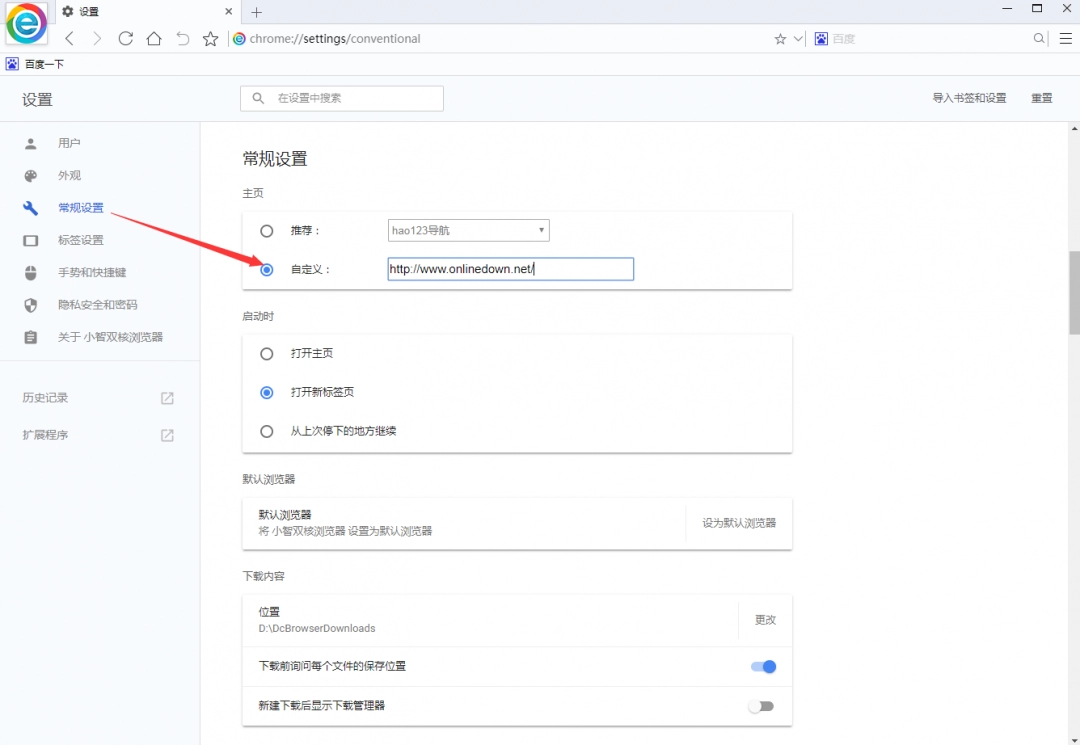Click the page refresh icon
1080x745 pixels.
(125, 38)
